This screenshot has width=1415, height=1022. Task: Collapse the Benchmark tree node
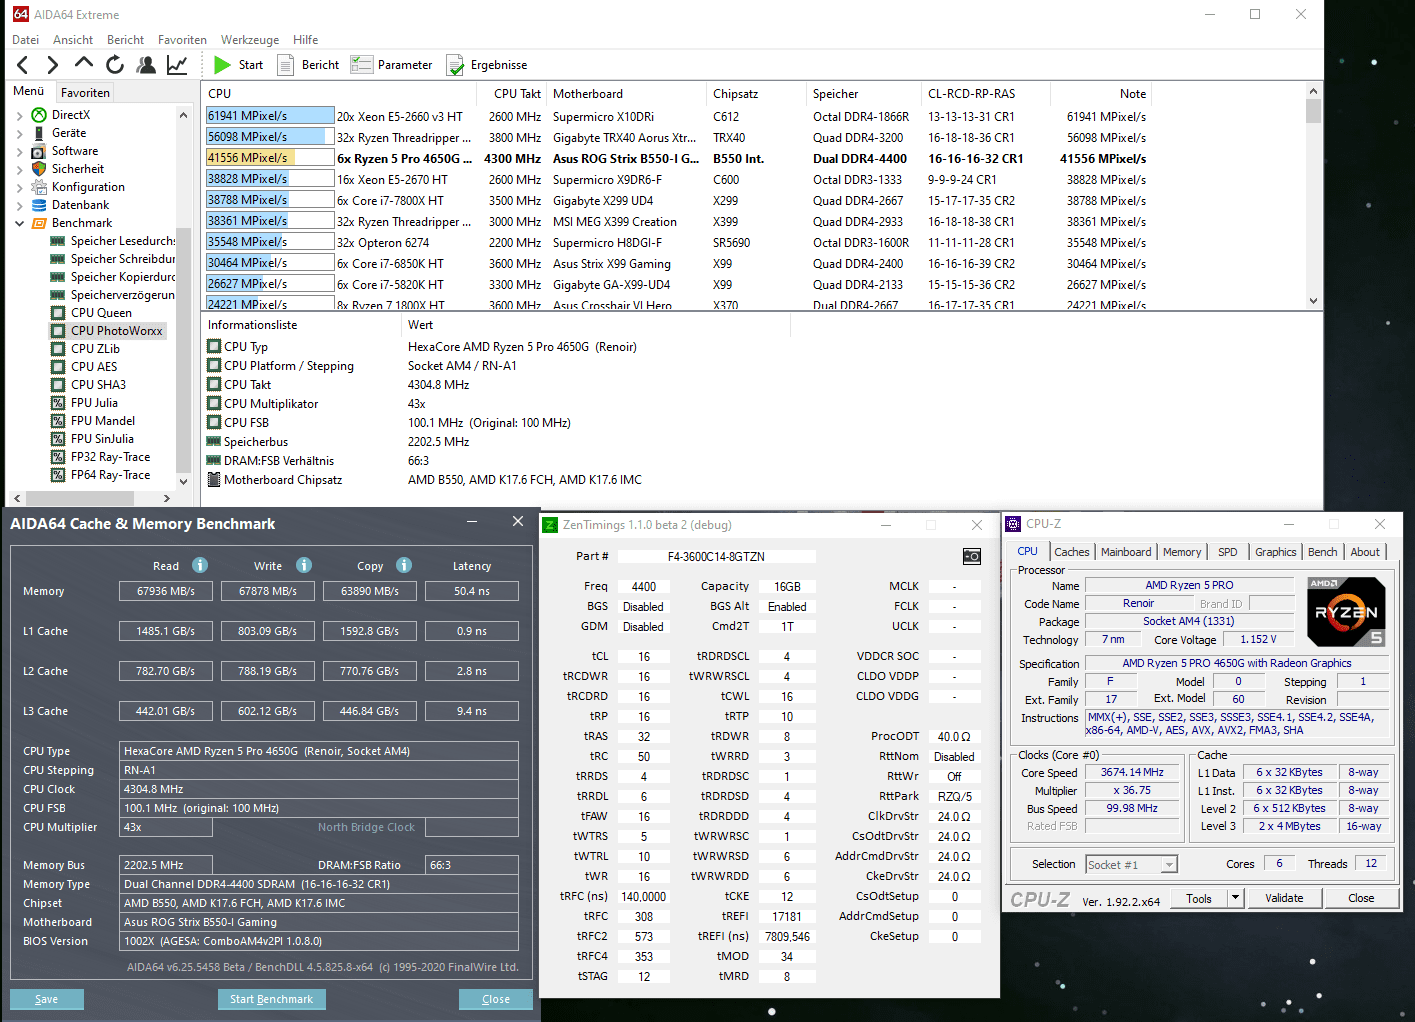19,223
